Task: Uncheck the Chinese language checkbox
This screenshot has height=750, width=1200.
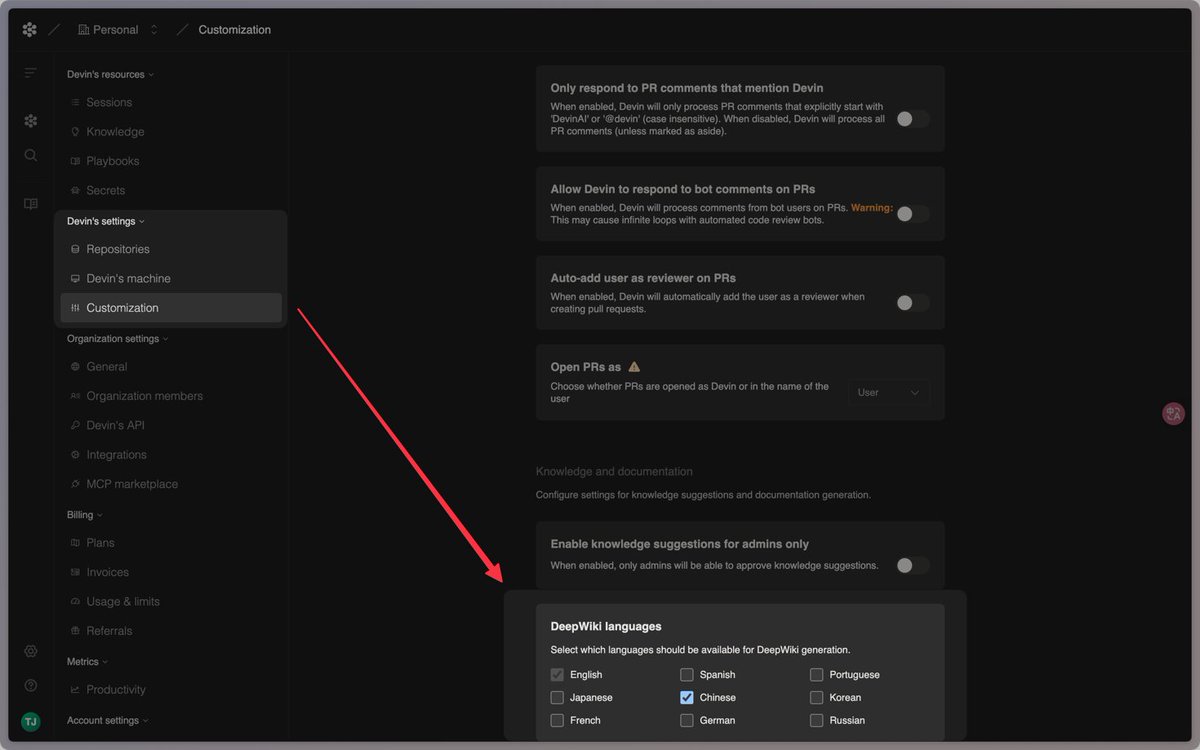Action: pyautogui.click(x=687, y=698)
